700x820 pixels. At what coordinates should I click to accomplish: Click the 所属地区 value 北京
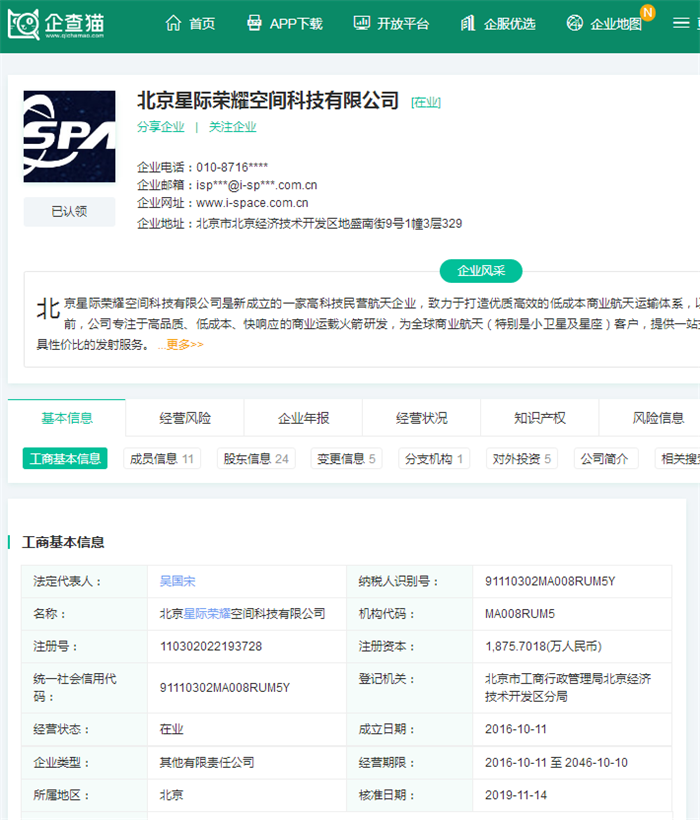171,795
